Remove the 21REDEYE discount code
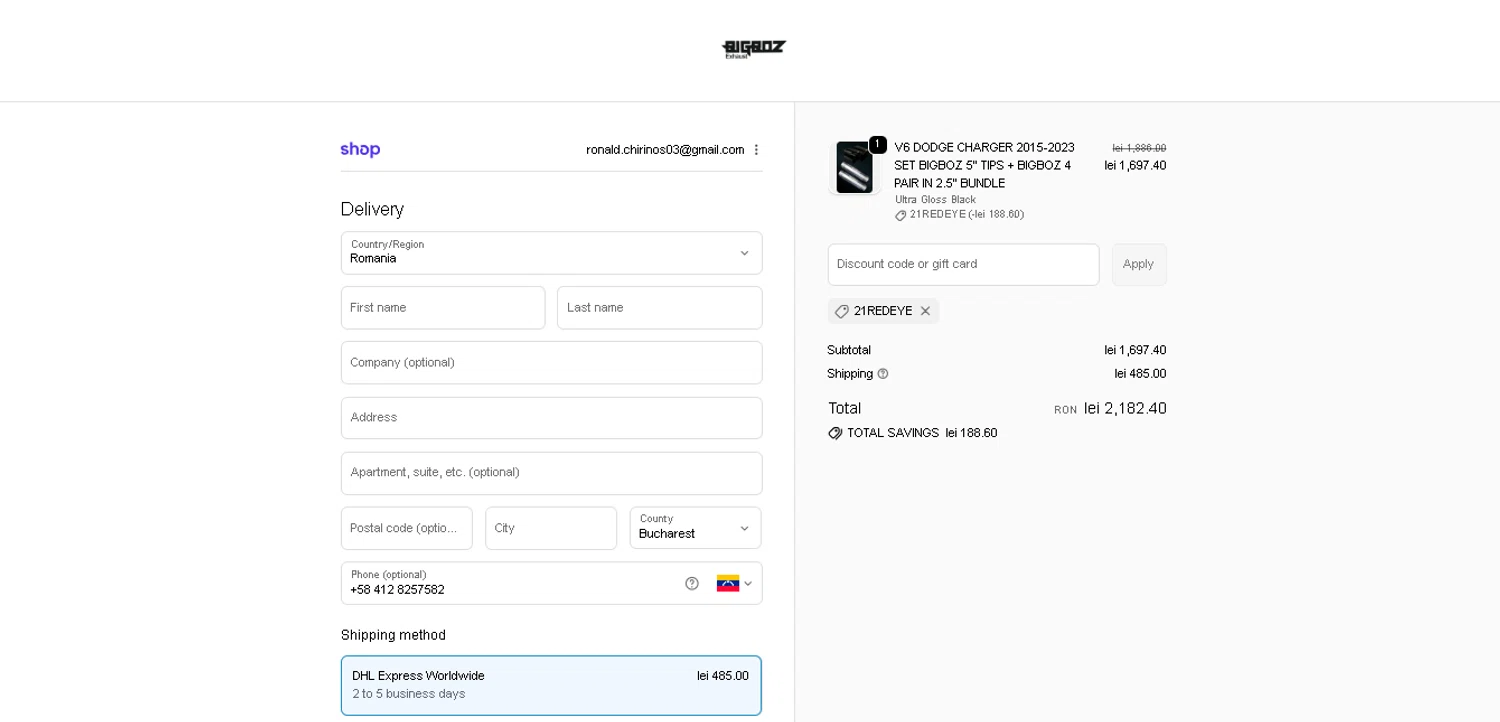1500x722 pixels. tap(925, 311)
